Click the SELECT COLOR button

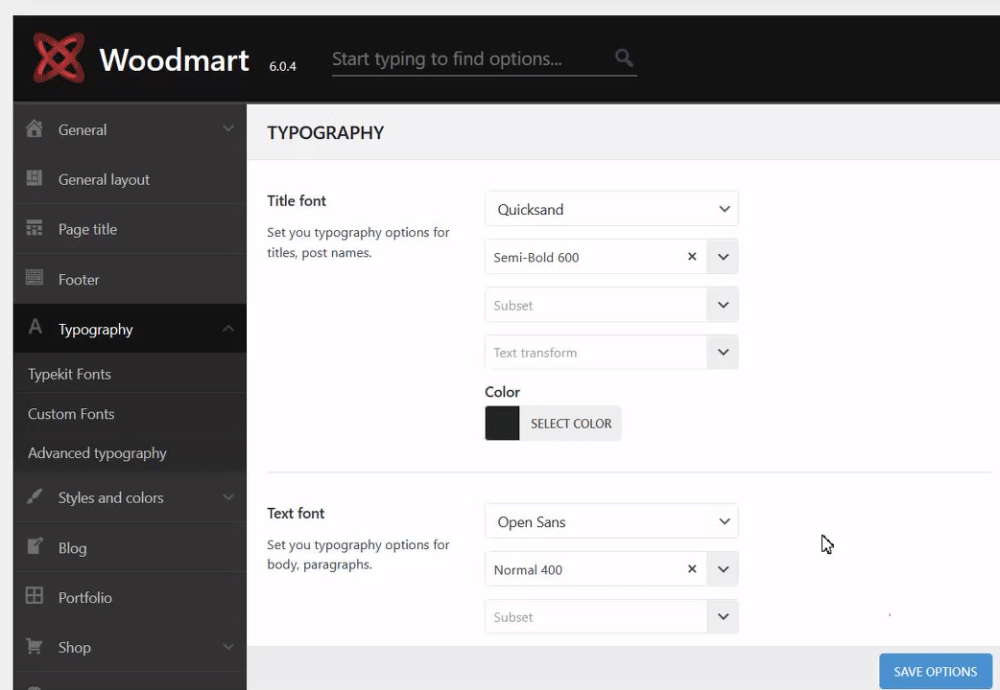[x=571, y=423]
